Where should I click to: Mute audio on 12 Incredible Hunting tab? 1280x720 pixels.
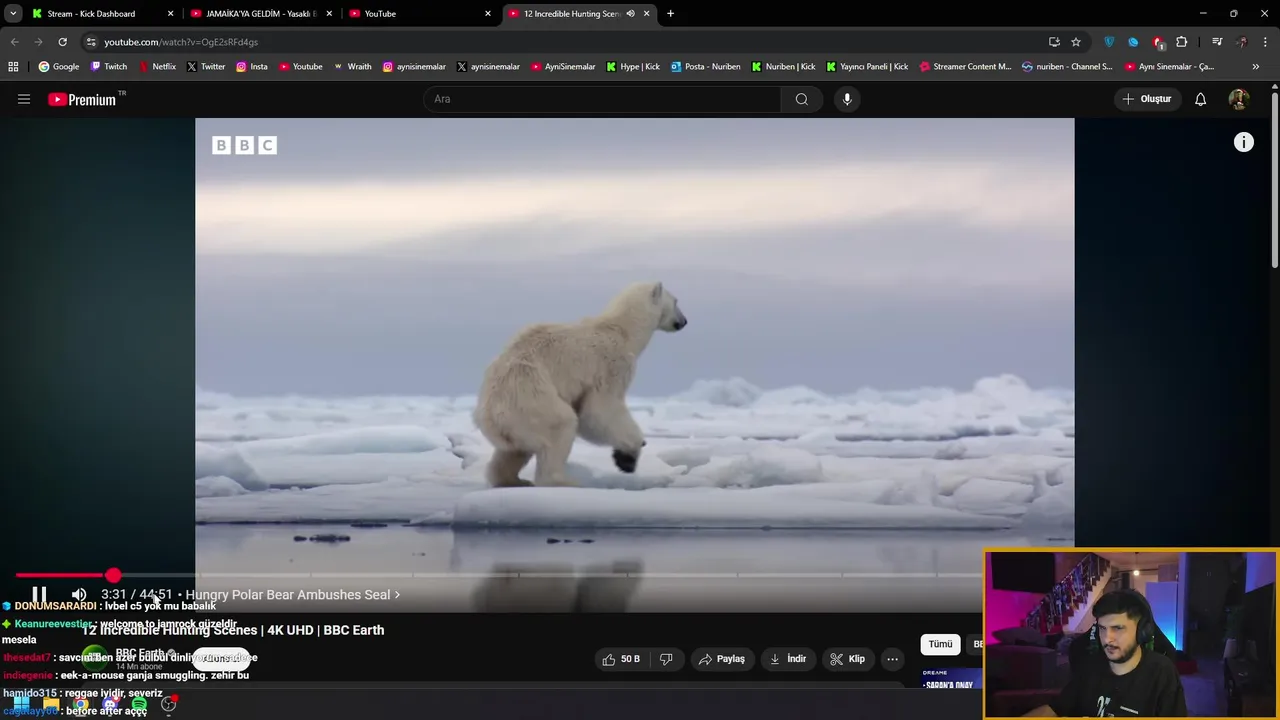pos(630,13)
